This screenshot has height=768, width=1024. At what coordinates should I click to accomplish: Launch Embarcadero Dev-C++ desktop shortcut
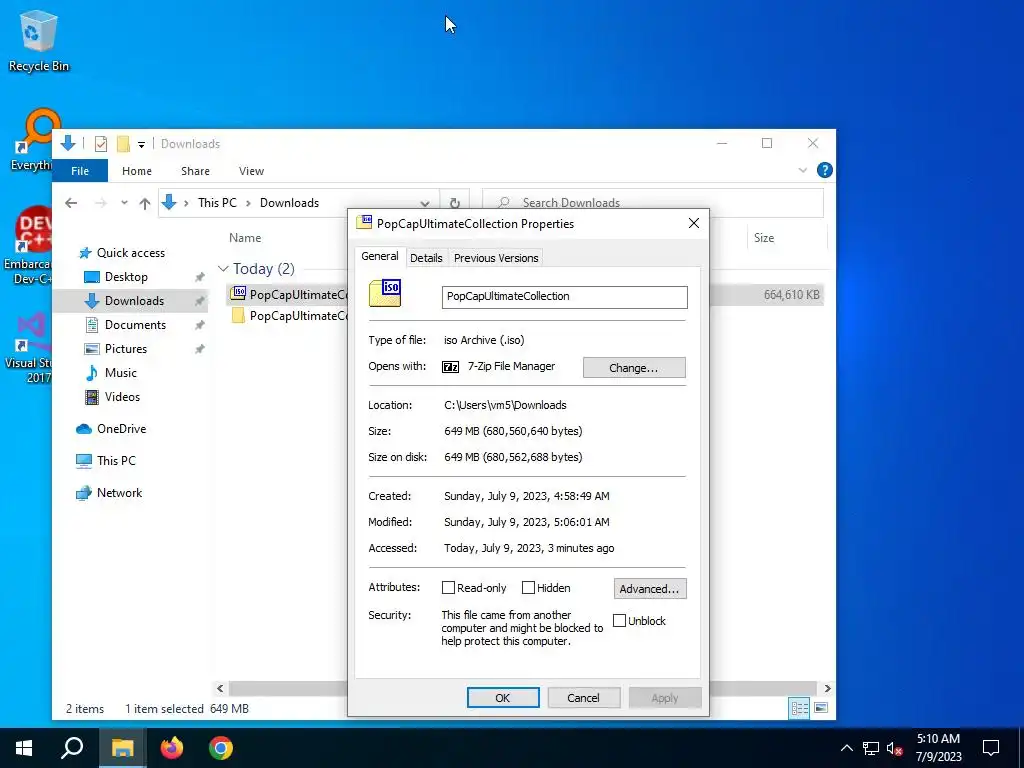pos(29,246)
